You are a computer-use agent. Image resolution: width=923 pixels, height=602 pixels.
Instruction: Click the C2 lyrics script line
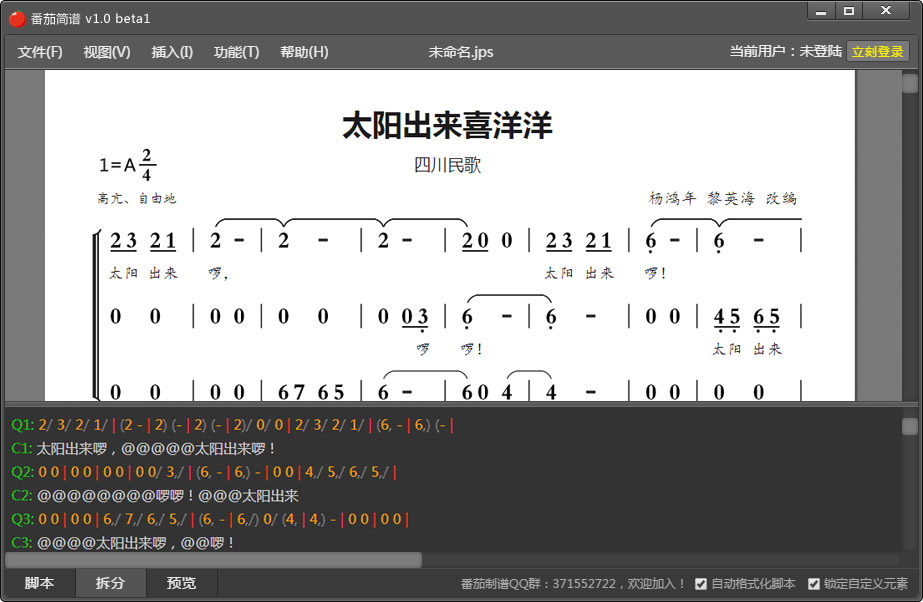point(168,495)
